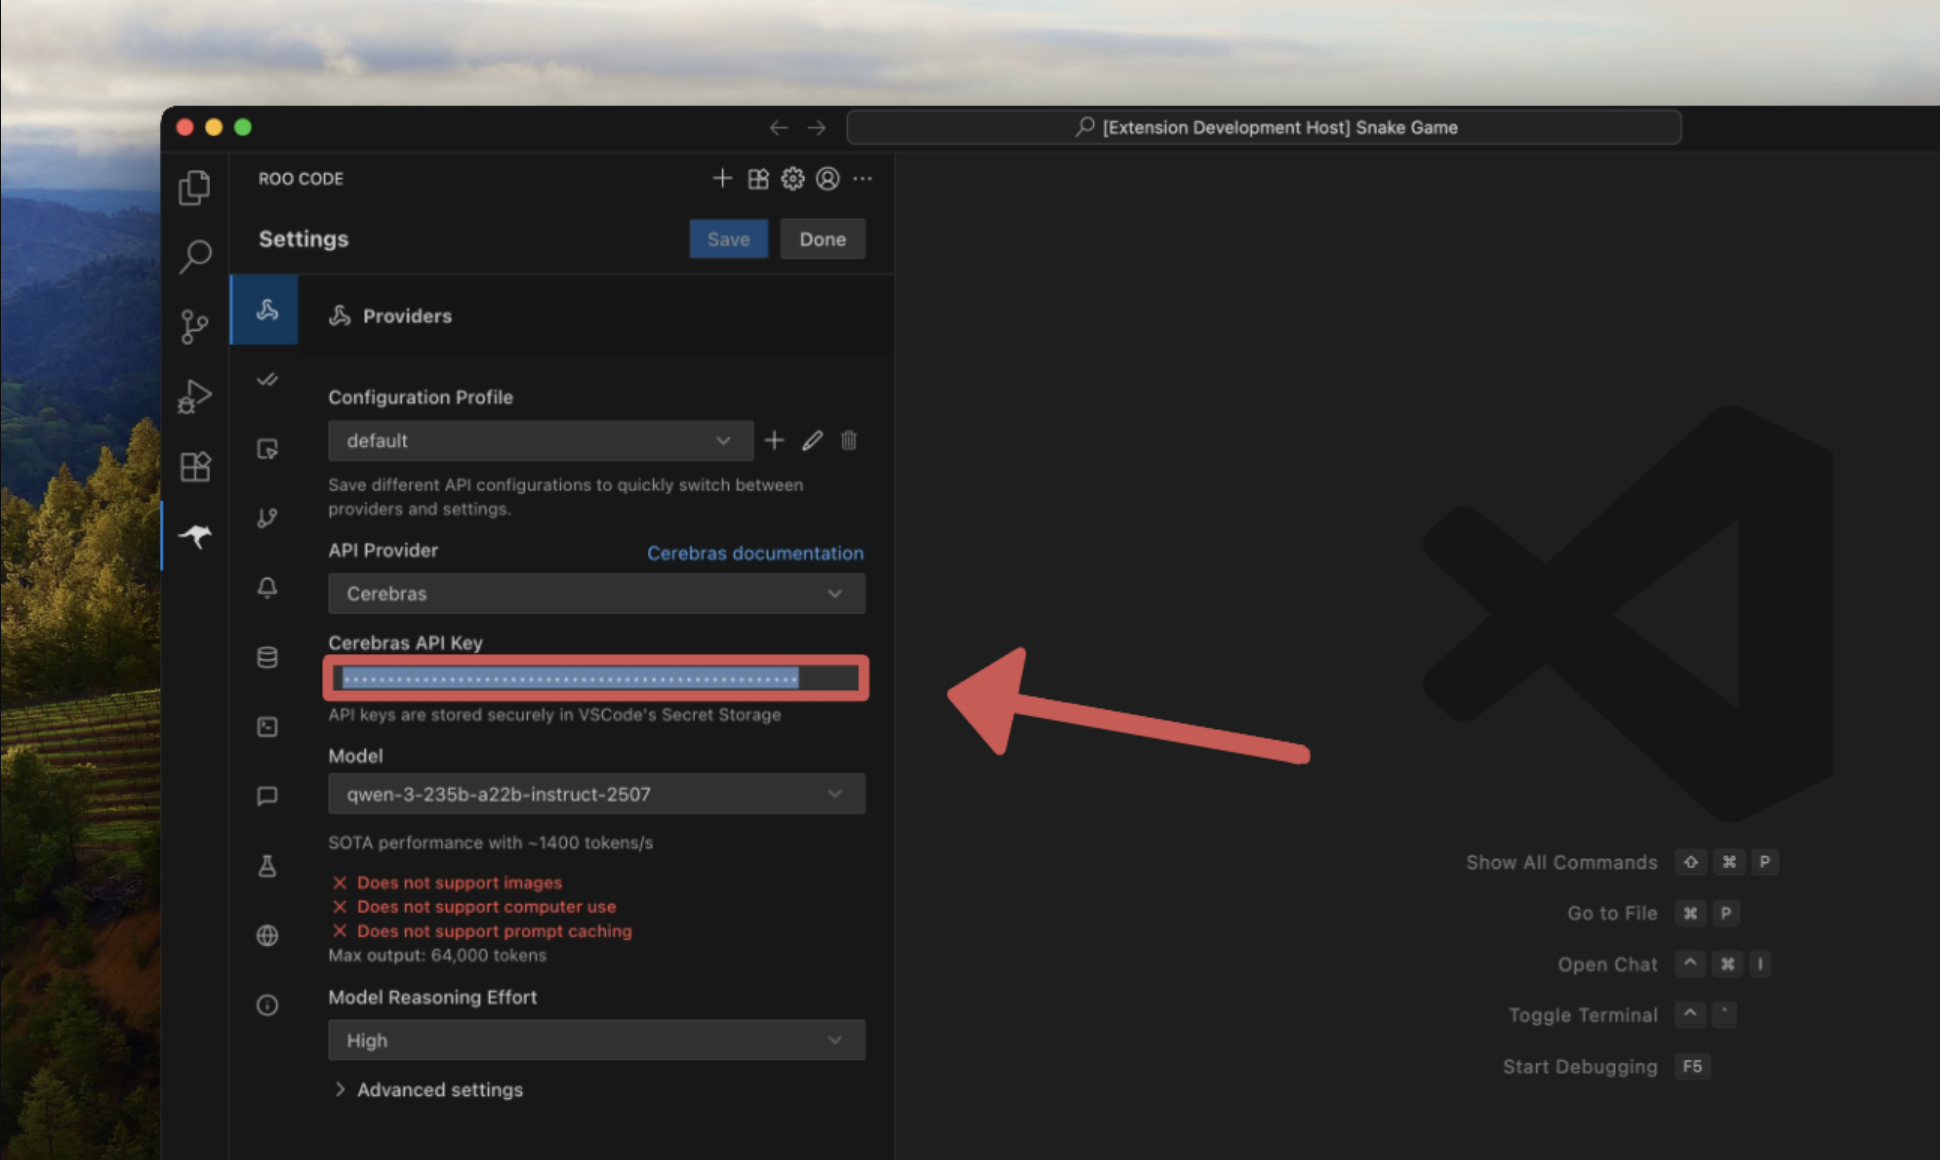Open the Search view in activity bar
1940x1160 pixels.
(194, 257)
